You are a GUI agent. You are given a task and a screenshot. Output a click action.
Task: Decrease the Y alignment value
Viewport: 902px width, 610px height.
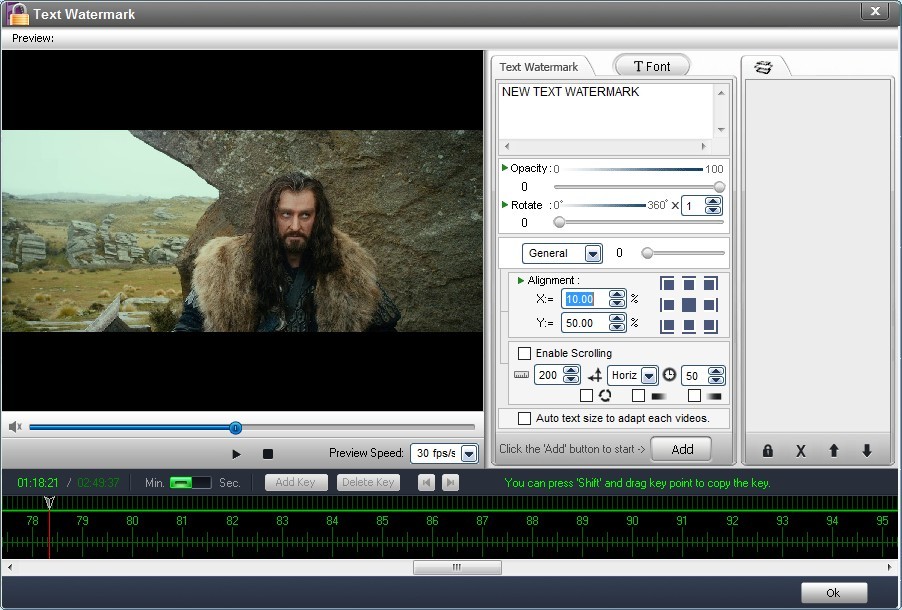(617, 327)
